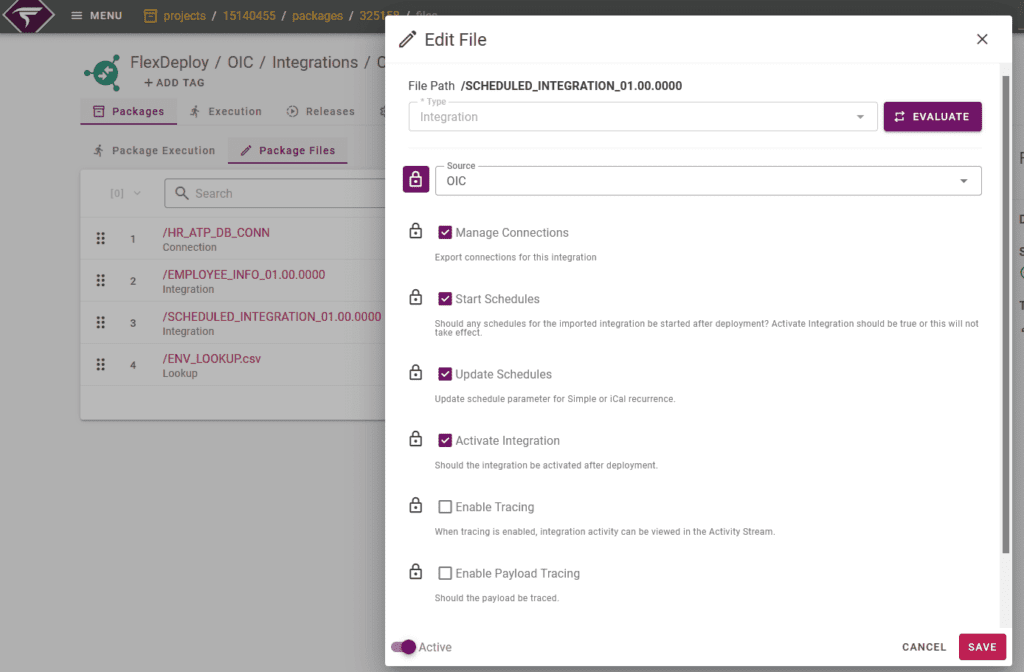
Task: Click the MENU label in top bar
Action: (x=106, y=15)
